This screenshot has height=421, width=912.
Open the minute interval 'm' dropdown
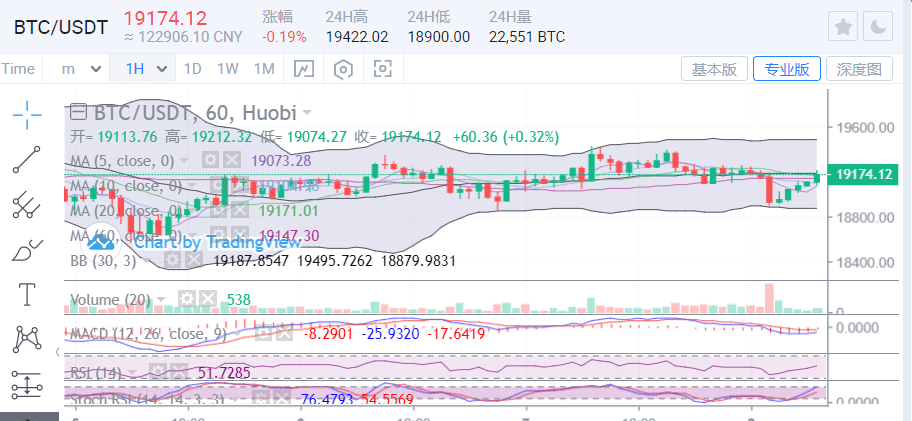[80, 69]
